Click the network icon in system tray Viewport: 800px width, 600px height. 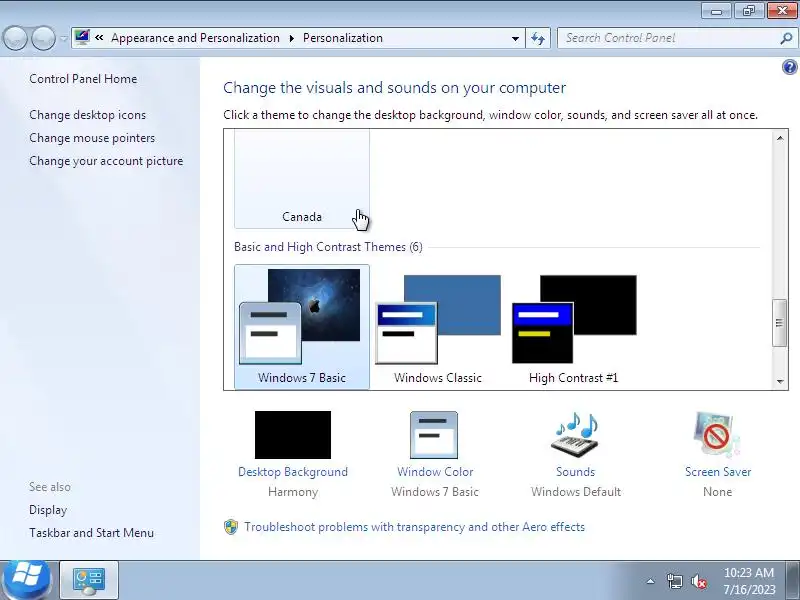pos(674,581)
